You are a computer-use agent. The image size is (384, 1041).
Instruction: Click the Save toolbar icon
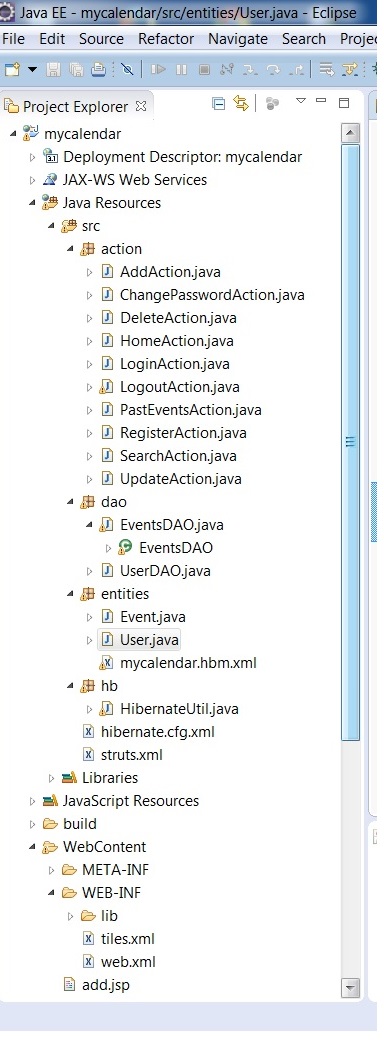click(54, 68)
